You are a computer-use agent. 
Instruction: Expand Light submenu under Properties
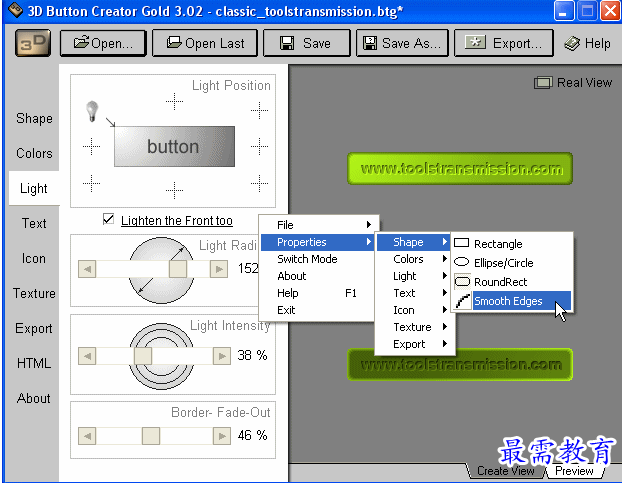click(x=413, y=276)
